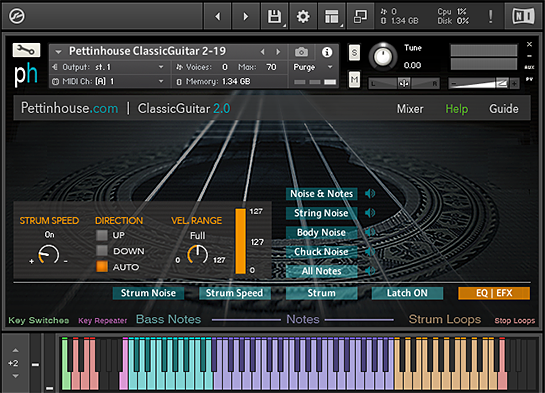
Task: Select String Noise mode
Action: (322, 213)
